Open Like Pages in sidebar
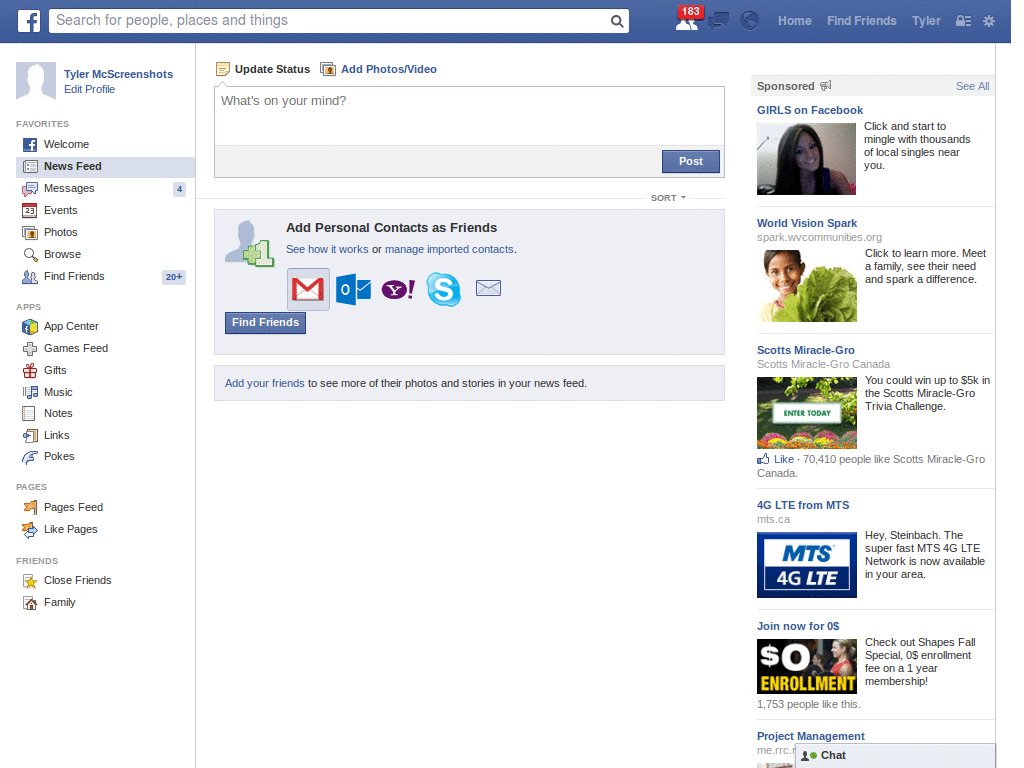Image resolution: width=1024 pixels, height=768 pixels. [71, 529]
